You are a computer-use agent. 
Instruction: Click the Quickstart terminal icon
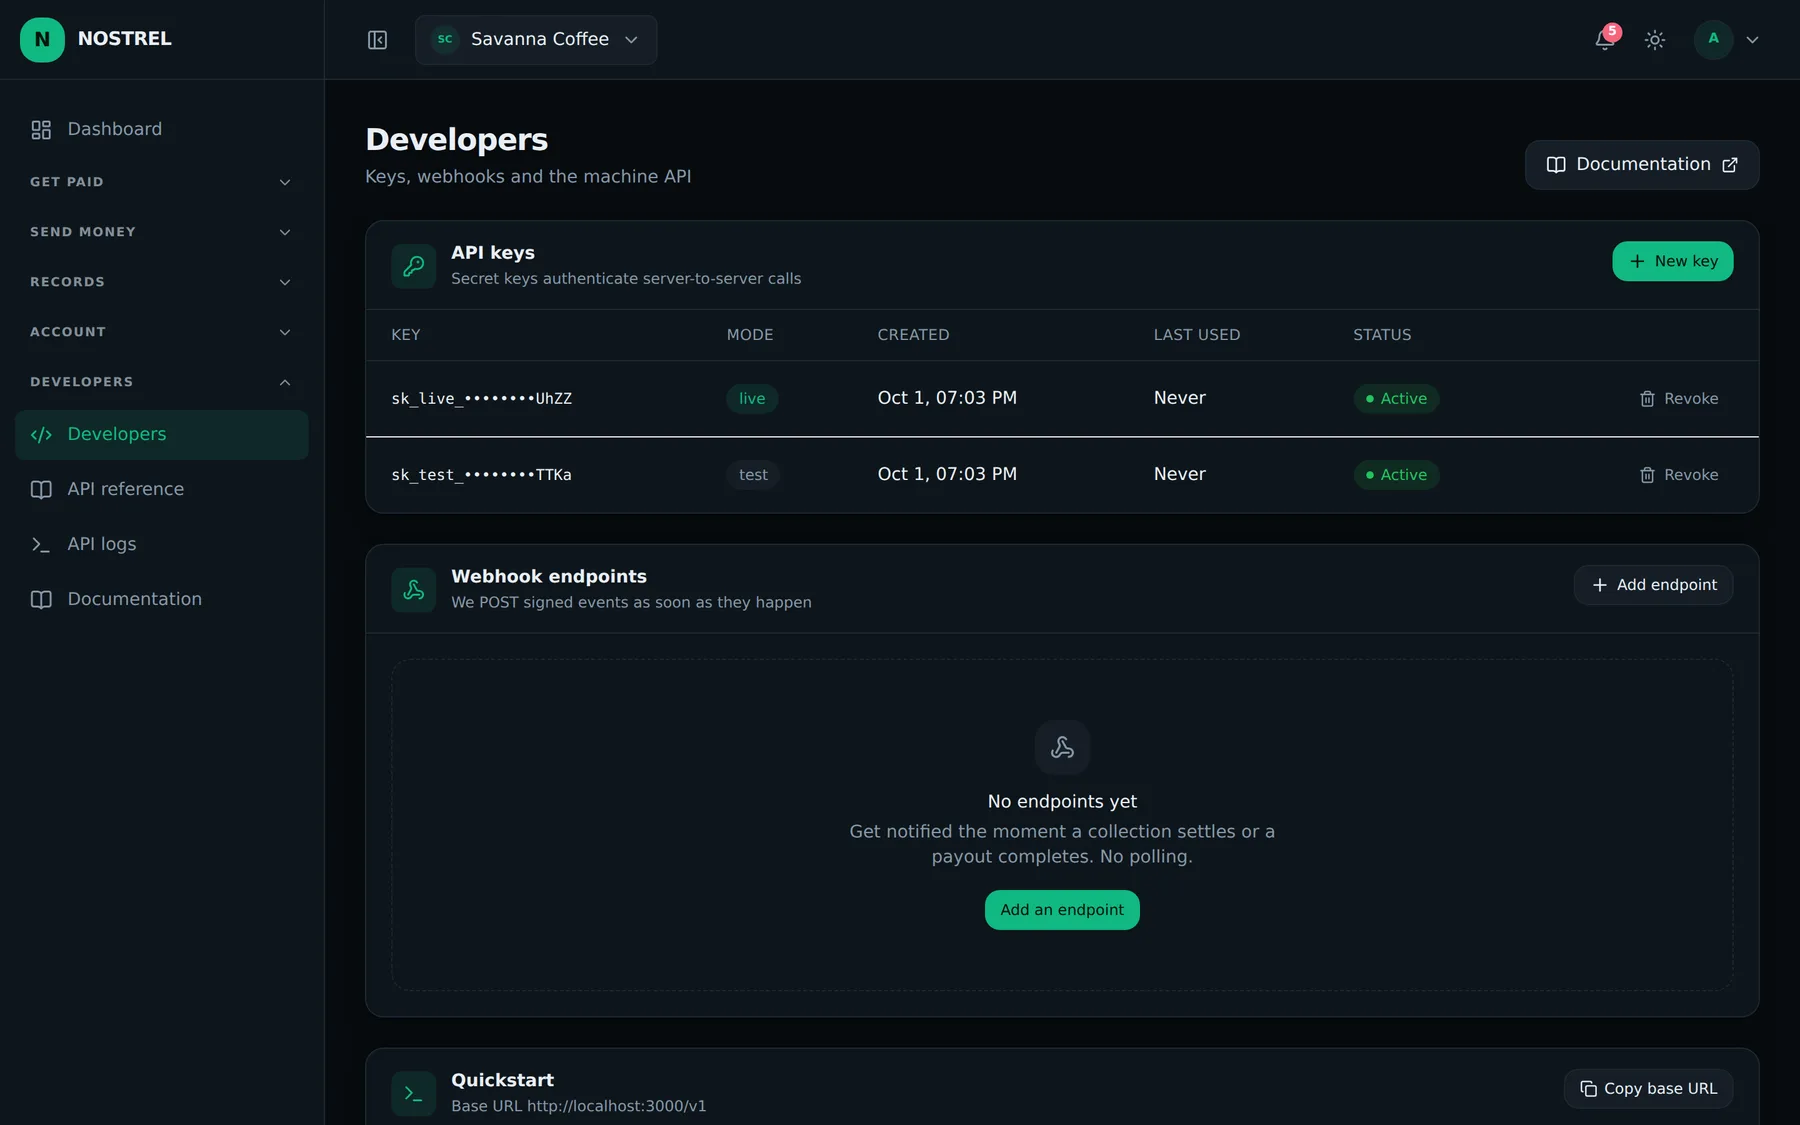[413, 1094]
